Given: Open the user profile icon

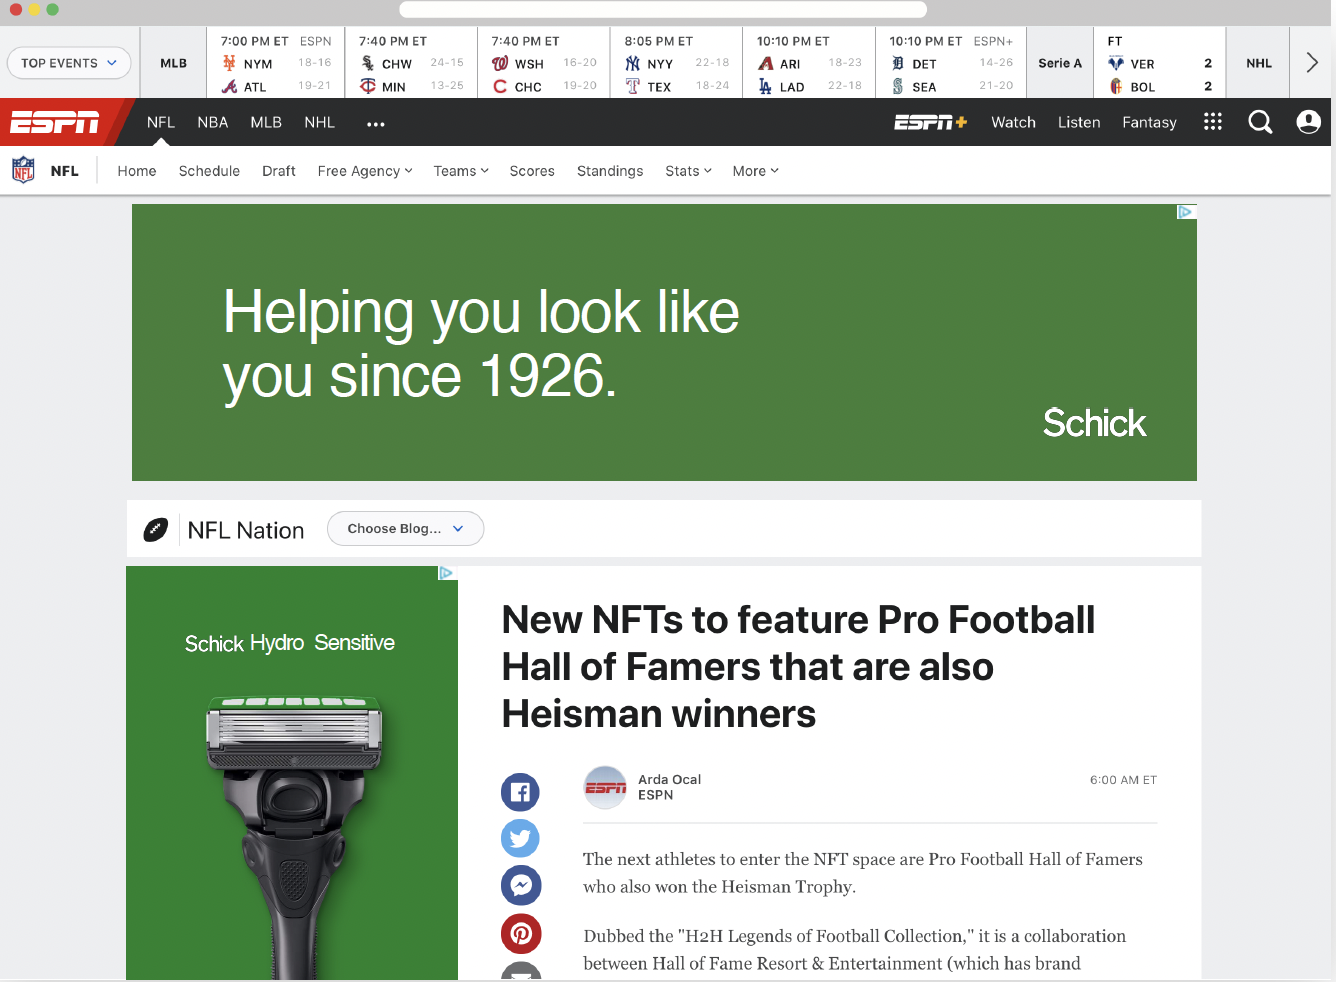Looking at the screenshot, I should pyautogui.click(x=1308, y=122).
